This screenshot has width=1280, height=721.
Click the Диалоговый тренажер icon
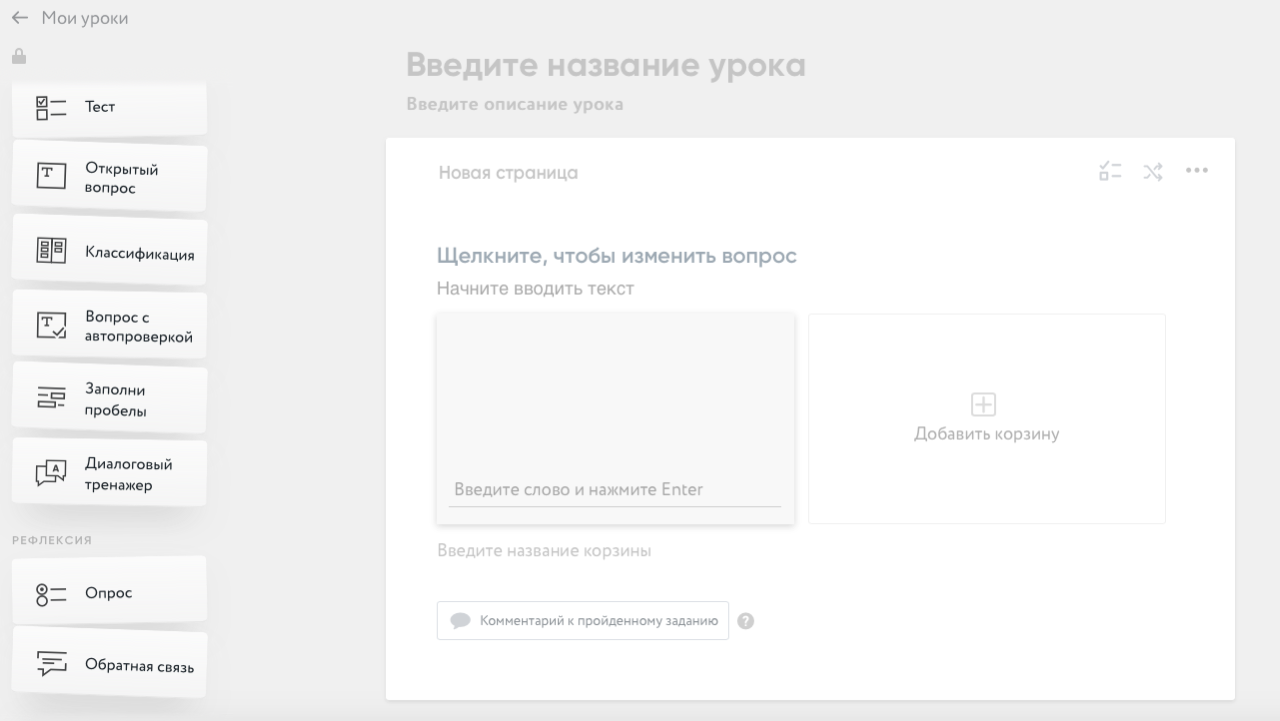pyautogui.click(x=51, y=473)
